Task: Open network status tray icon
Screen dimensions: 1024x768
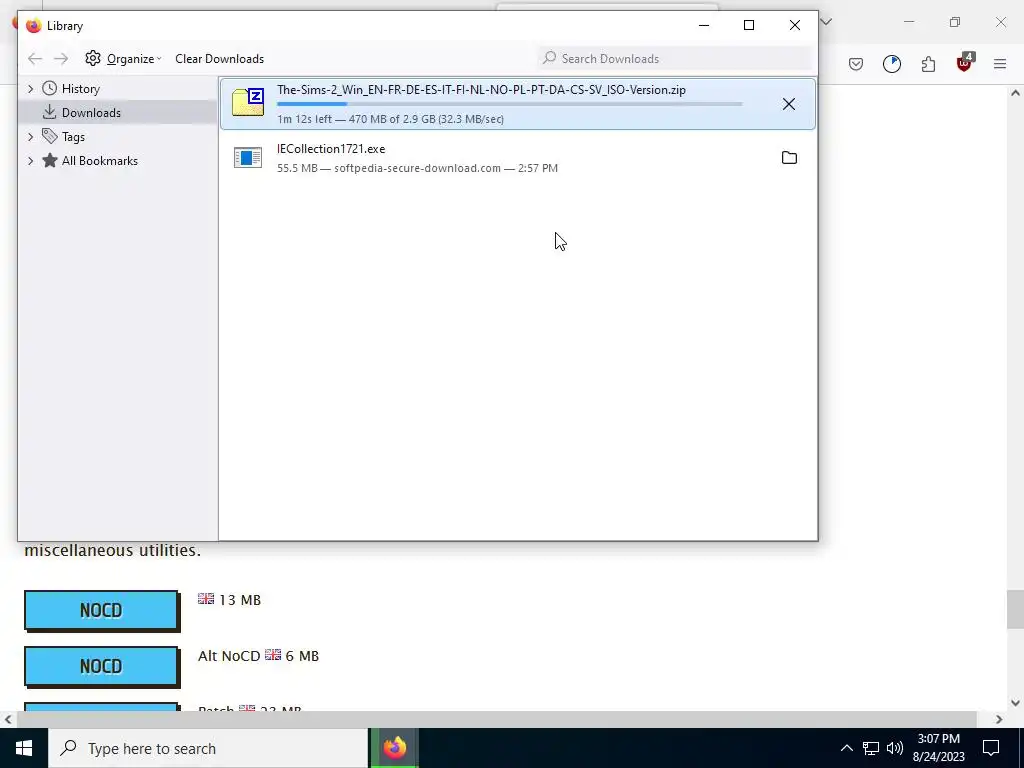Action: [x=871, y=748]
